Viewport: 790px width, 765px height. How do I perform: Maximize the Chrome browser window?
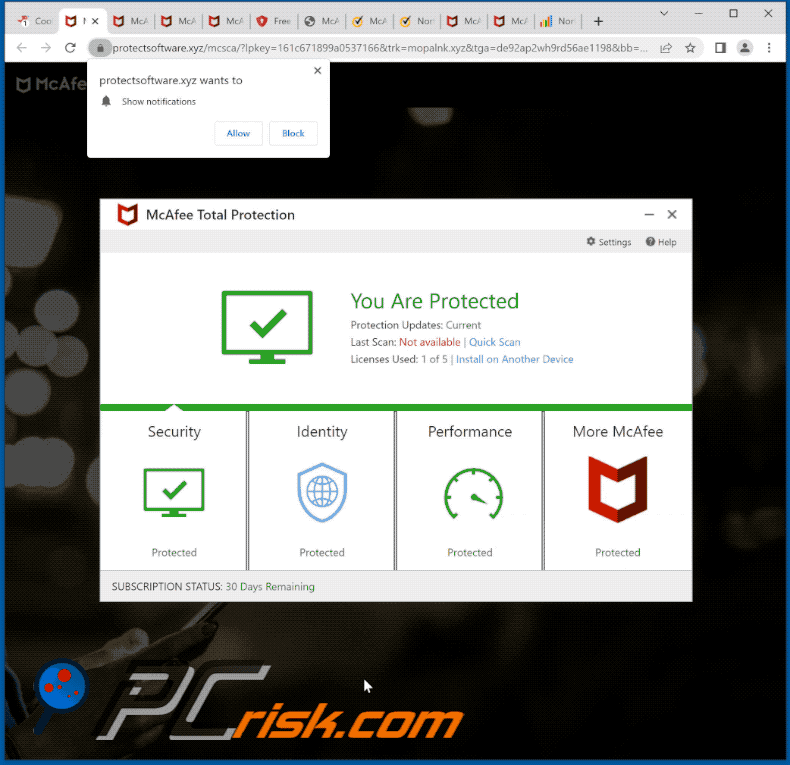click(734, 14)
